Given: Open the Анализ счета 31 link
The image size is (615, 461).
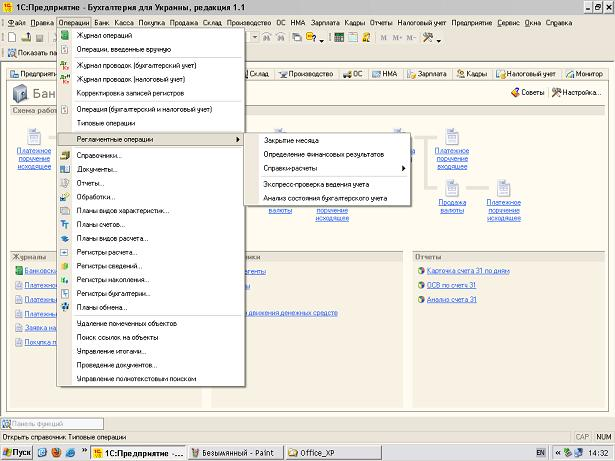Looking at the screenshot, I should [x=451, y=299].
